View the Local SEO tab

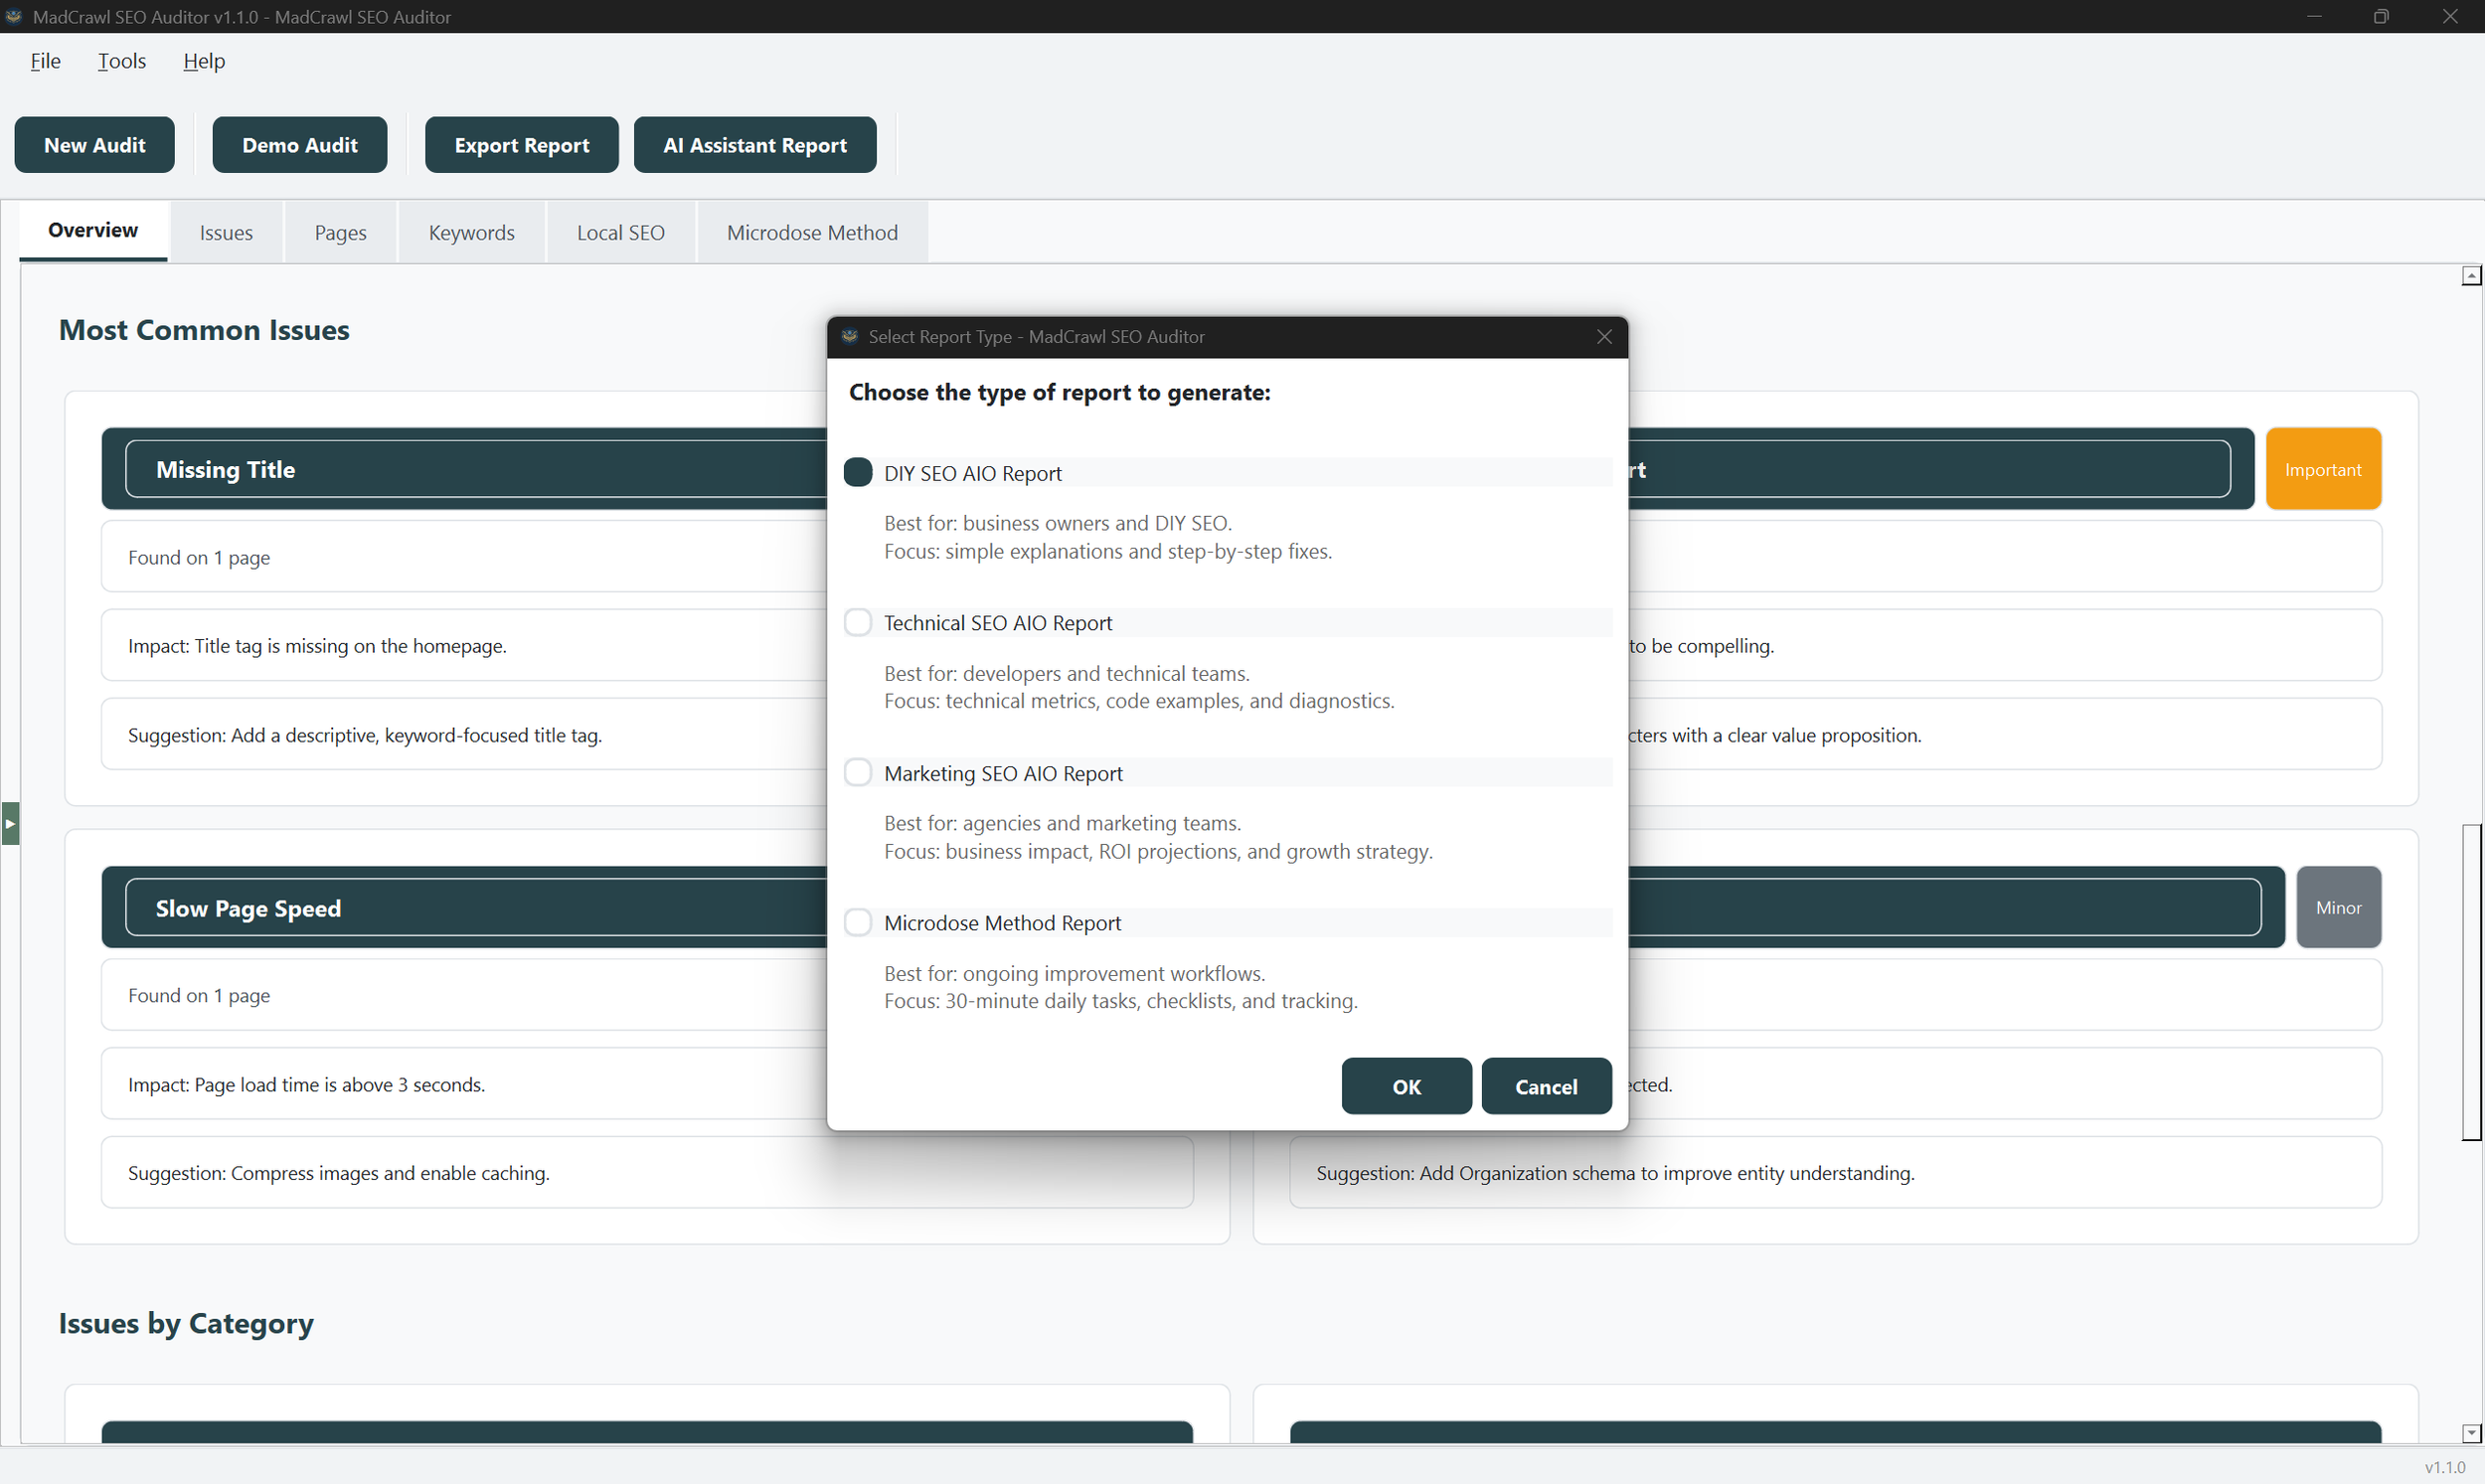pos(620,231)
